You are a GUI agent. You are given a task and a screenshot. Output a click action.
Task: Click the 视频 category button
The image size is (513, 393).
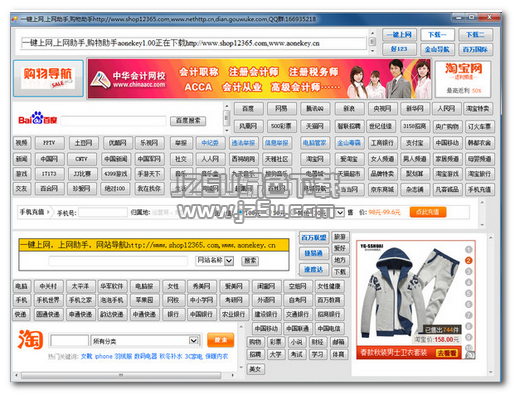pos(22,143)
